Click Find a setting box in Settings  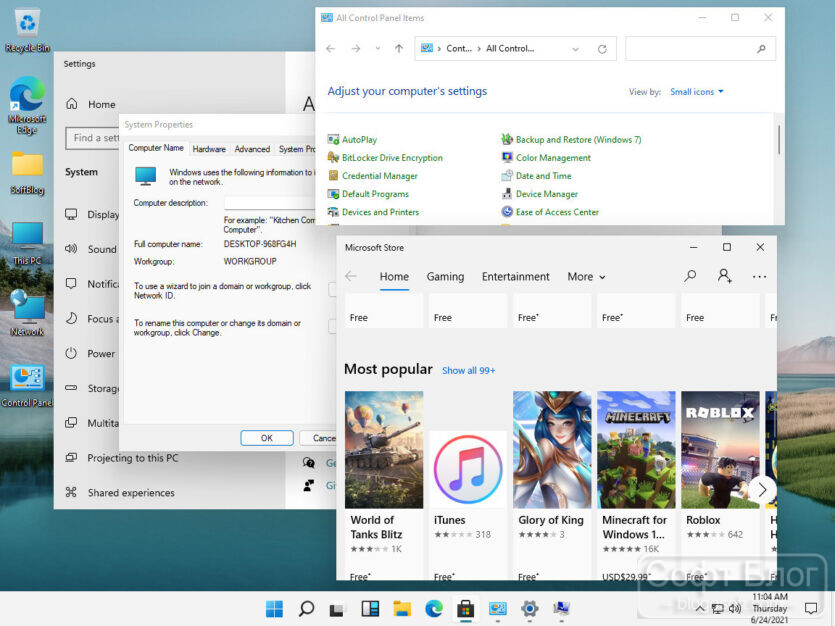(92, 138)
